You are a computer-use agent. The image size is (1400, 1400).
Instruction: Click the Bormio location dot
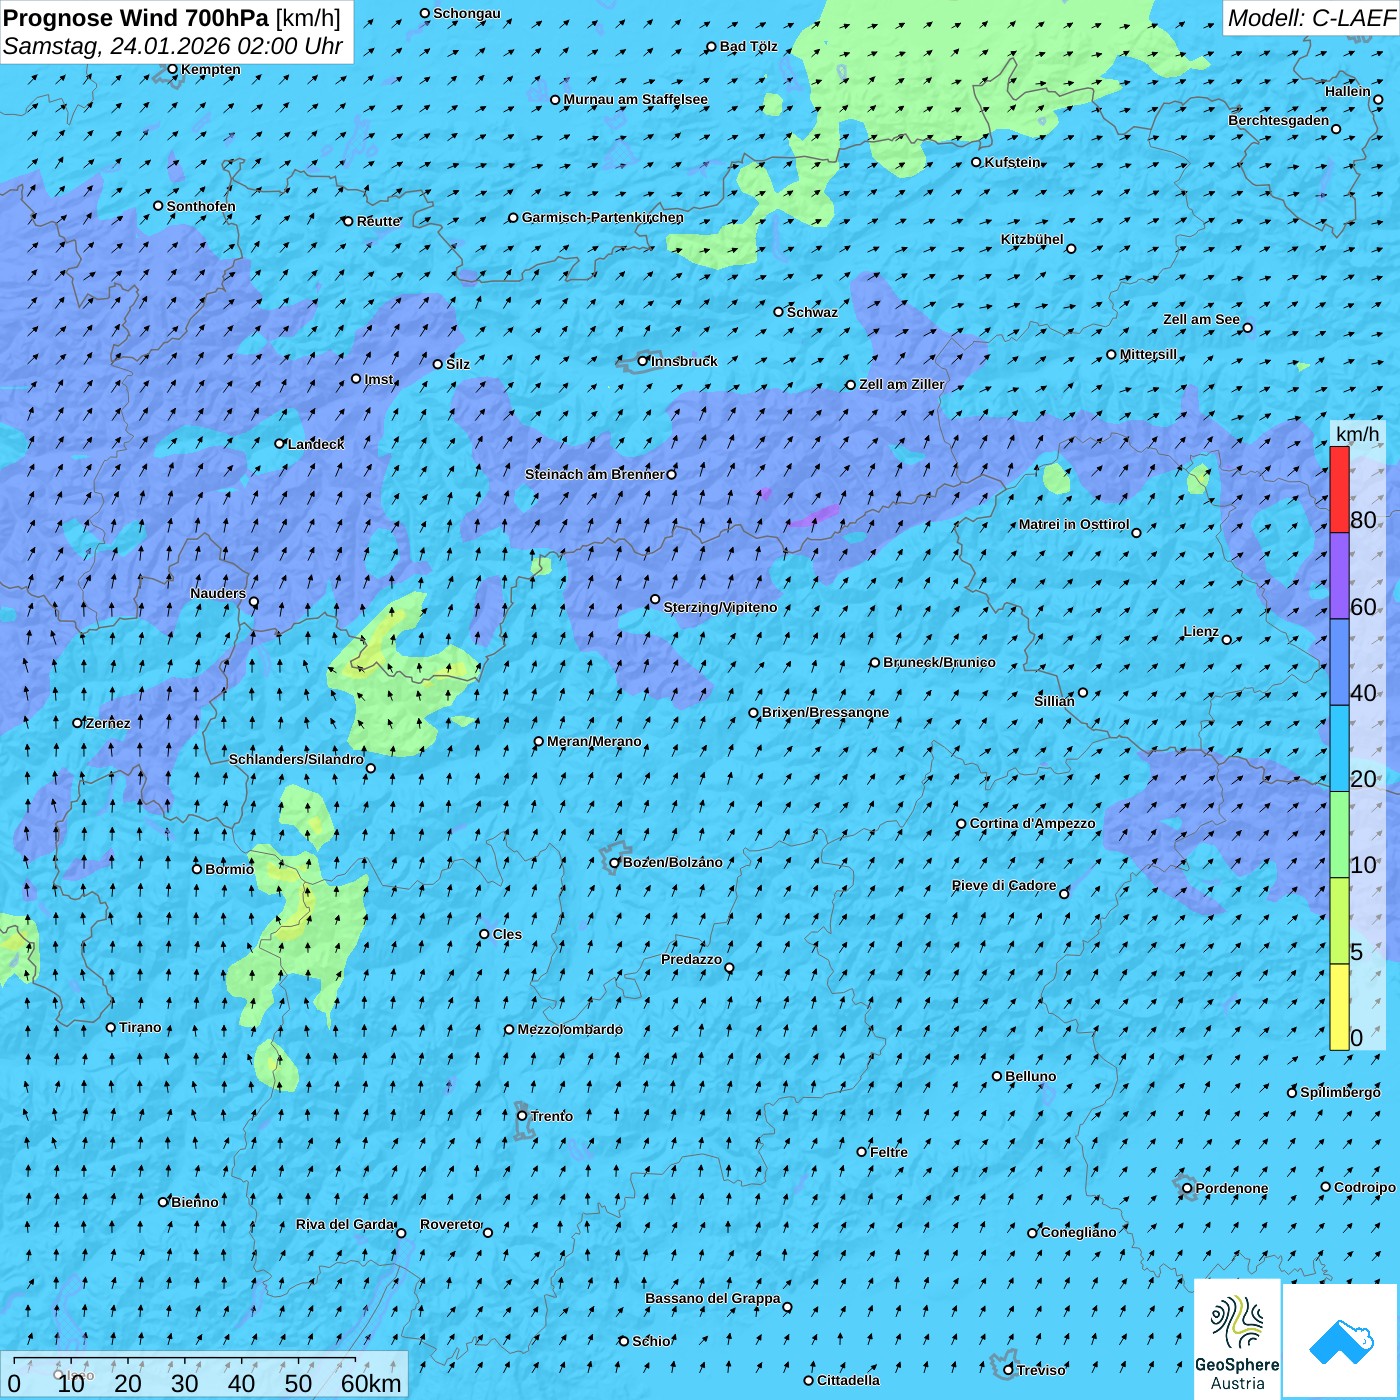tap(197, 869)
